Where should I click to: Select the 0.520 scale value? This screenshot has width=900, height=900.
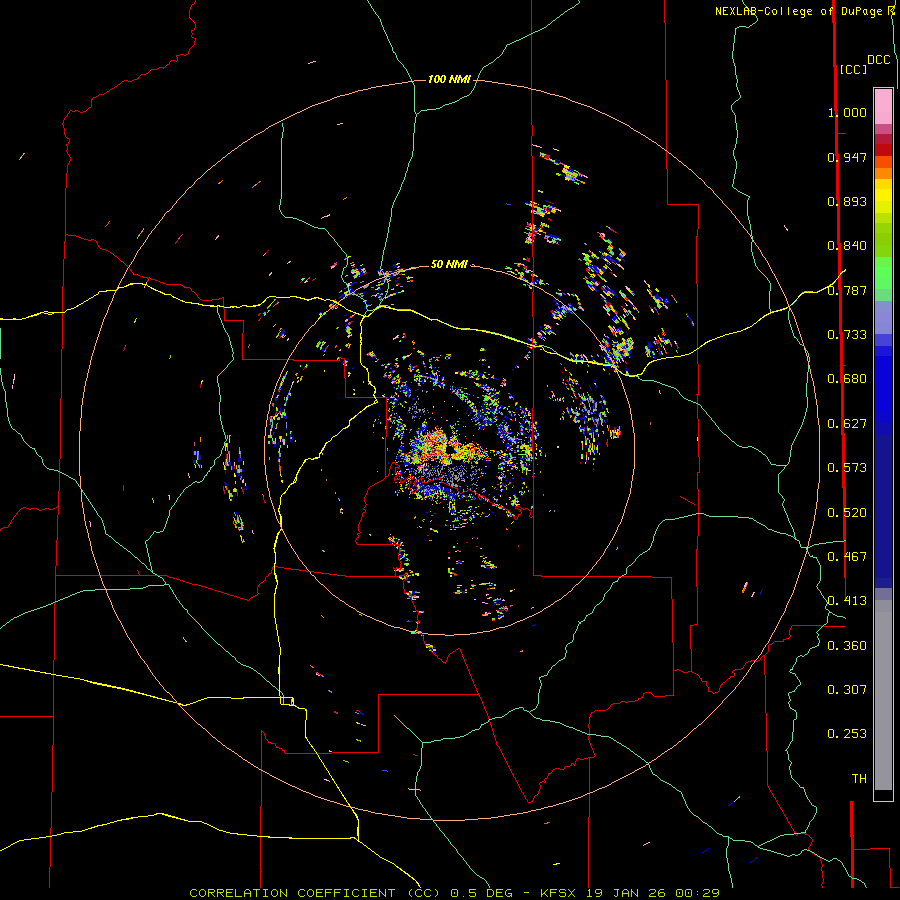click(847, 513)
